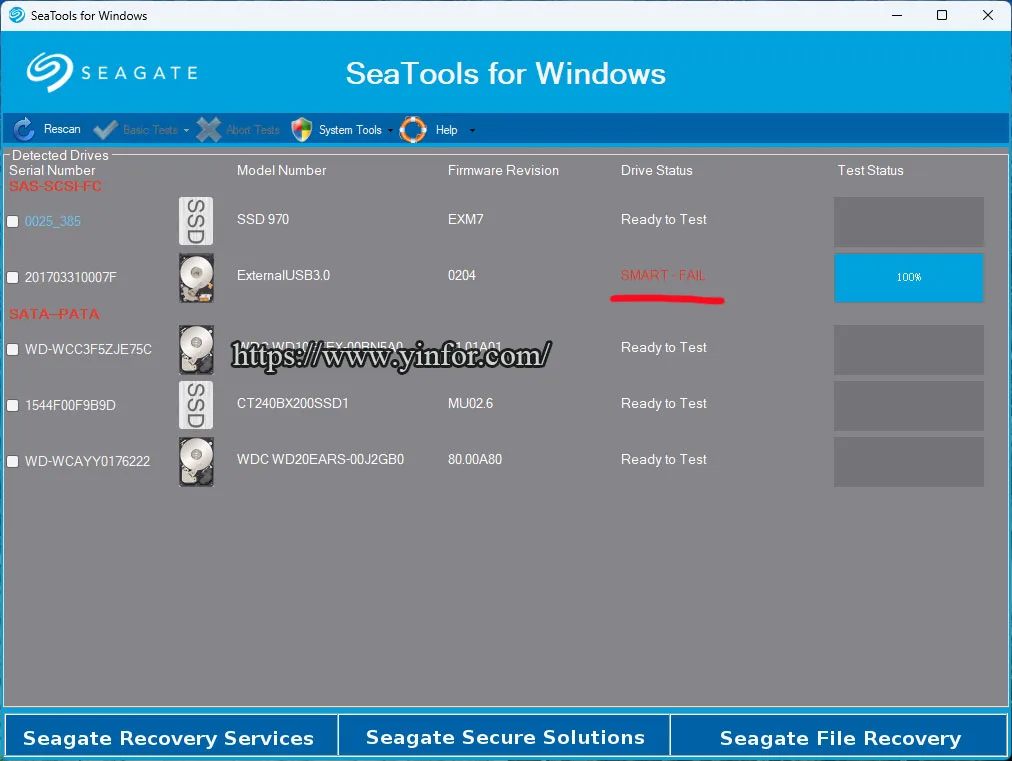Click Ready to Test for SSD 970
This screenshot has width=1012, height=761.
tap(663, 219)
